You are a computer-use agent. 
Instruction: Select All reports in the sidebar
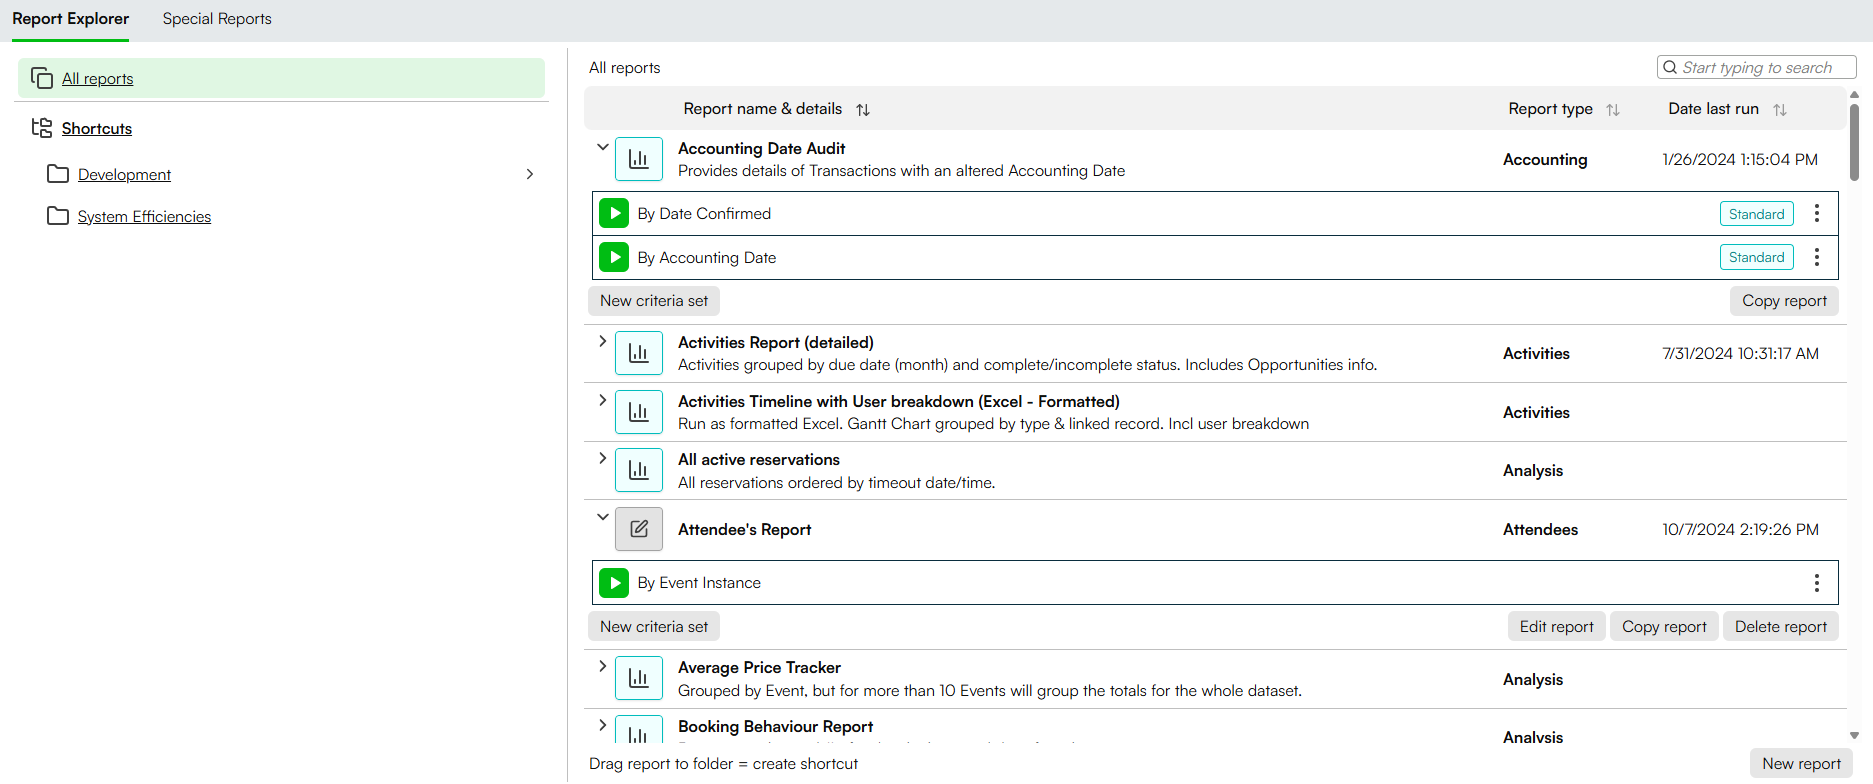click(x=281, y=78)
